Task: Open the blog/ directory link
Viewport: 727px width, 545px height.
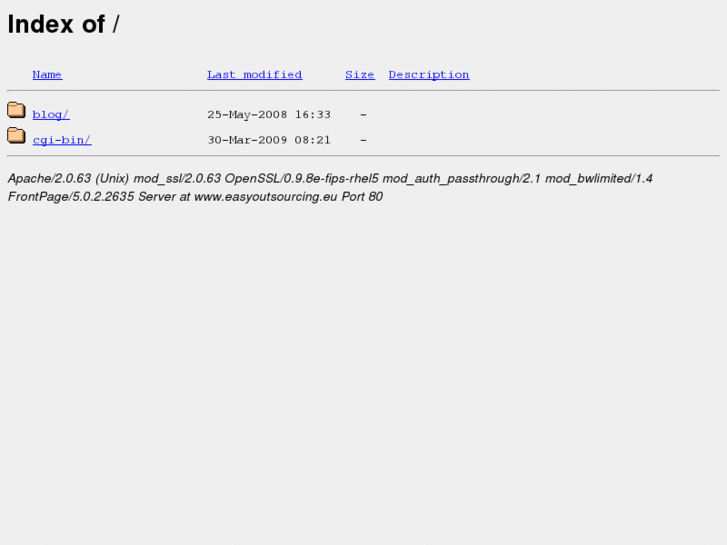Action: coord(51,115)
